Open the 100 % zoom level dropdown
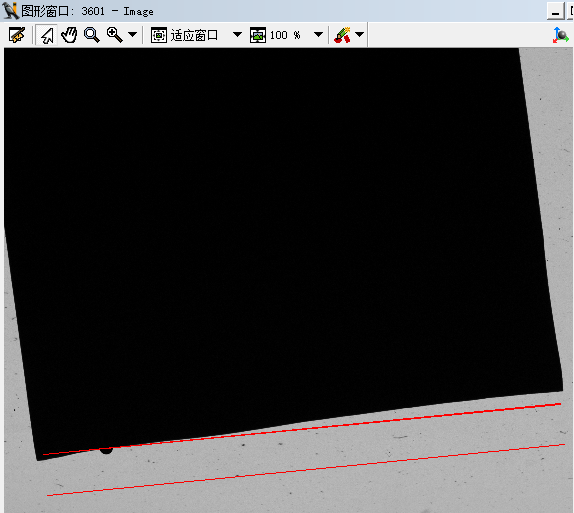 coord(318,35)
